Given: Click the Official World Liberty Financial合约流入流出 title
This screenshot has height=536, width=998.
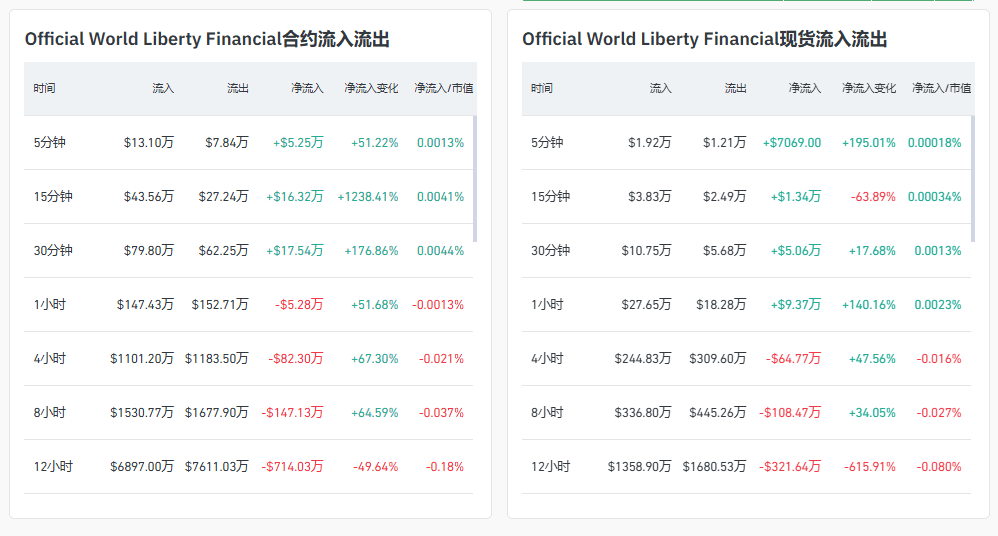Looking at the screenshot, I should [207, 40].
